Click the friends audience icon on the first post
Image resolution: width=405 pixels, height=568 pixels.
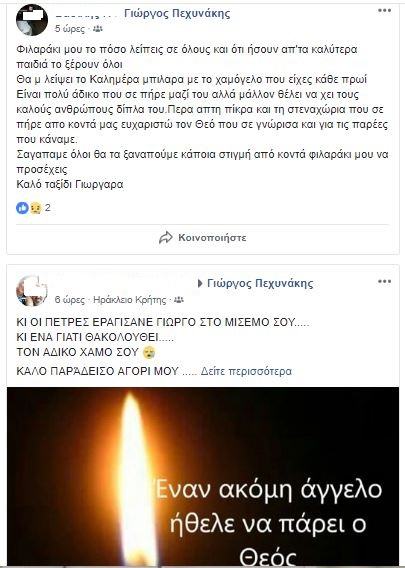point(98,29)
